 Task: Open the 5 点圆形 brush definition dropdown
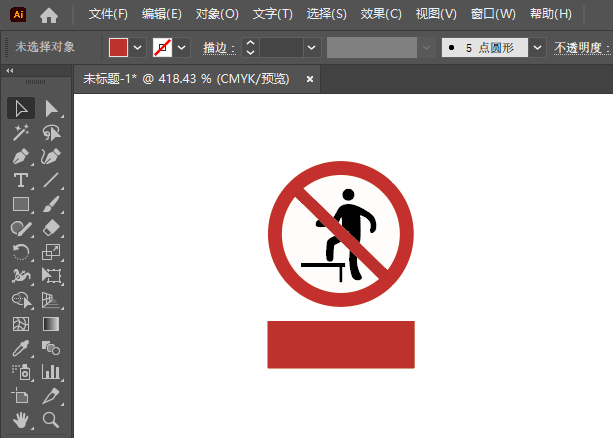[538, 48]
